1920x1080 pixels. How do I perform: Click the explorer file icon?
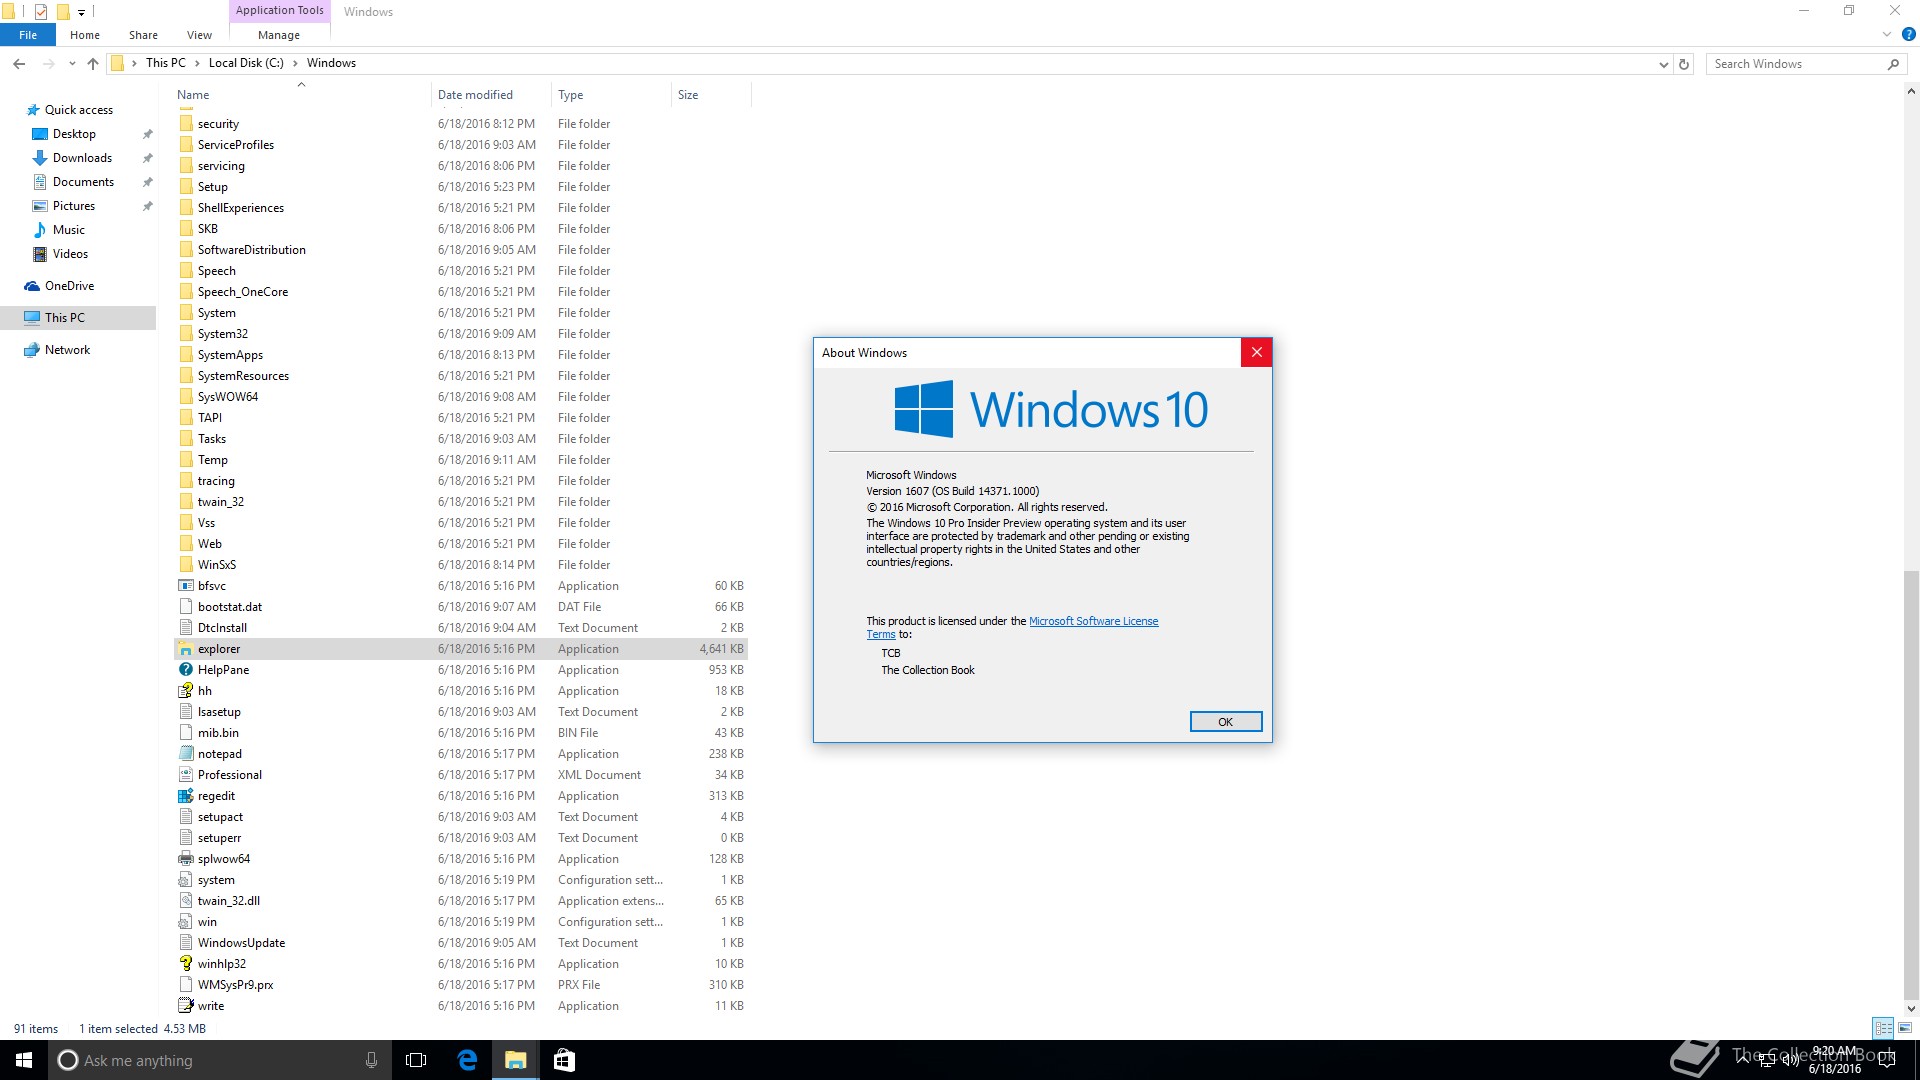coord(186,649)
